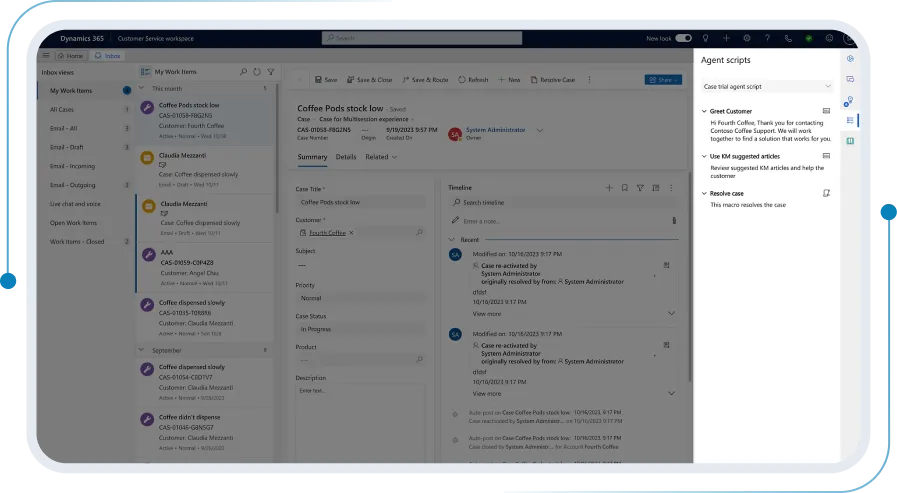Click the plus quick-create icon in header
The image size is (897, 493).
pos(726,38)
